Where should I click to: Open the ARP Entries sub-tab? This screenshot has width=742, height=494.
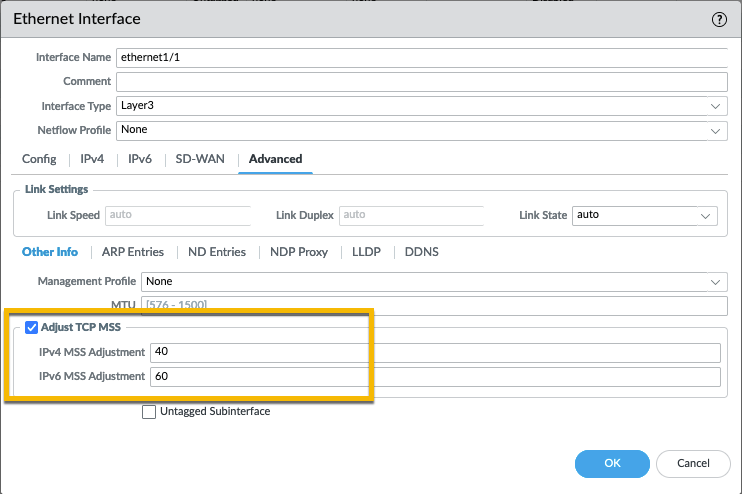pos(133,252)
